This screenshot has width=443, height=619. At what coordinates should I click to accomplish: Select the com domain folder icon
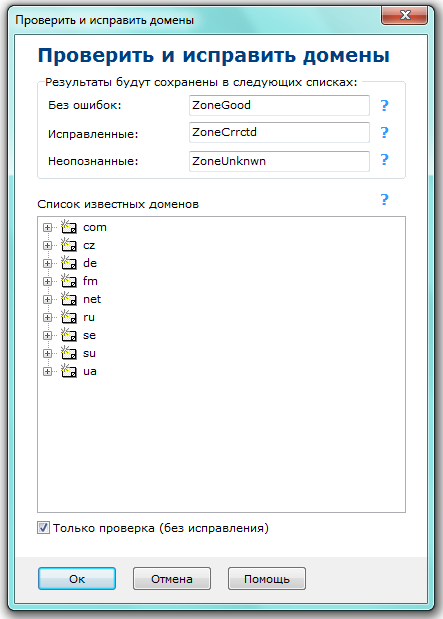click(x=69, y=227)
